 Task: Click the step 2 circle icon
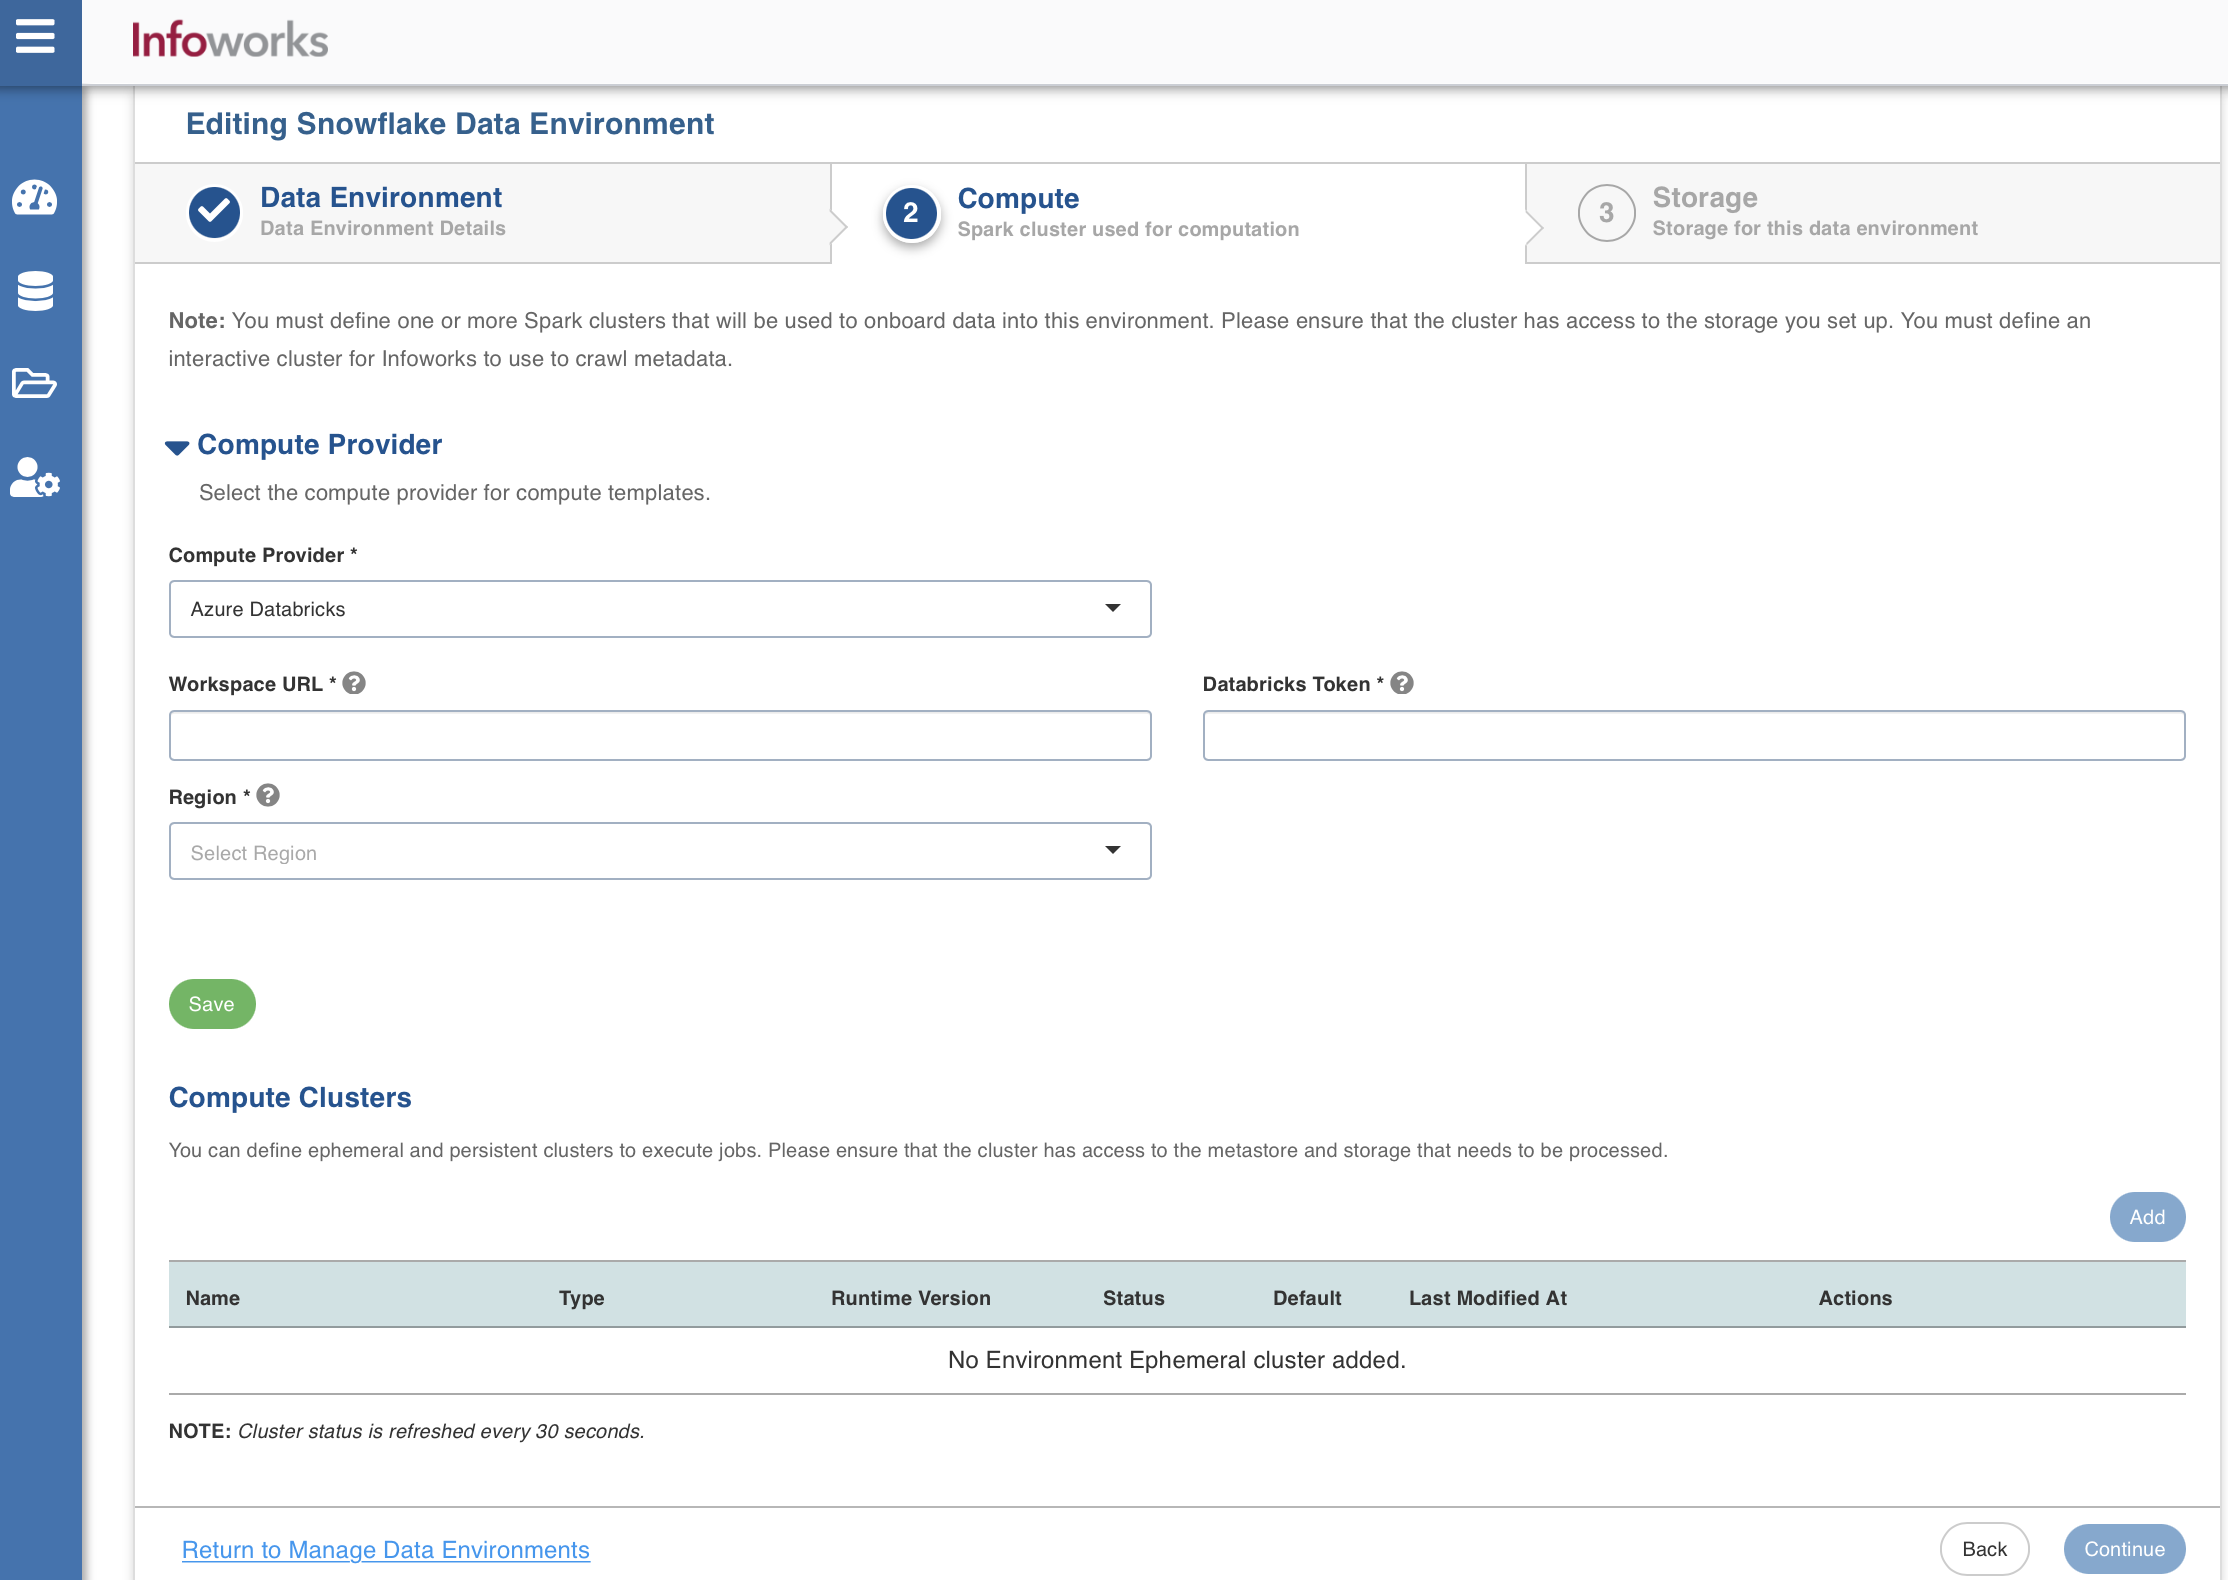coord(910,213)
